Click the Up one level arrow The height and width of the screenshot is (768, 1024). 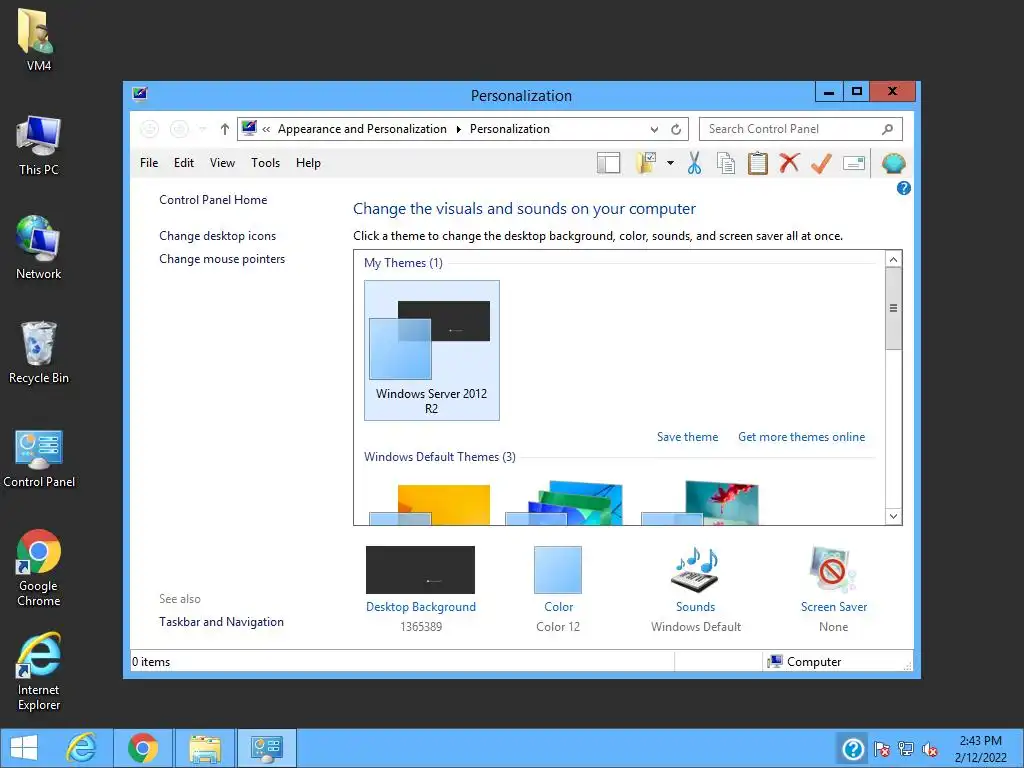[225, 129]
